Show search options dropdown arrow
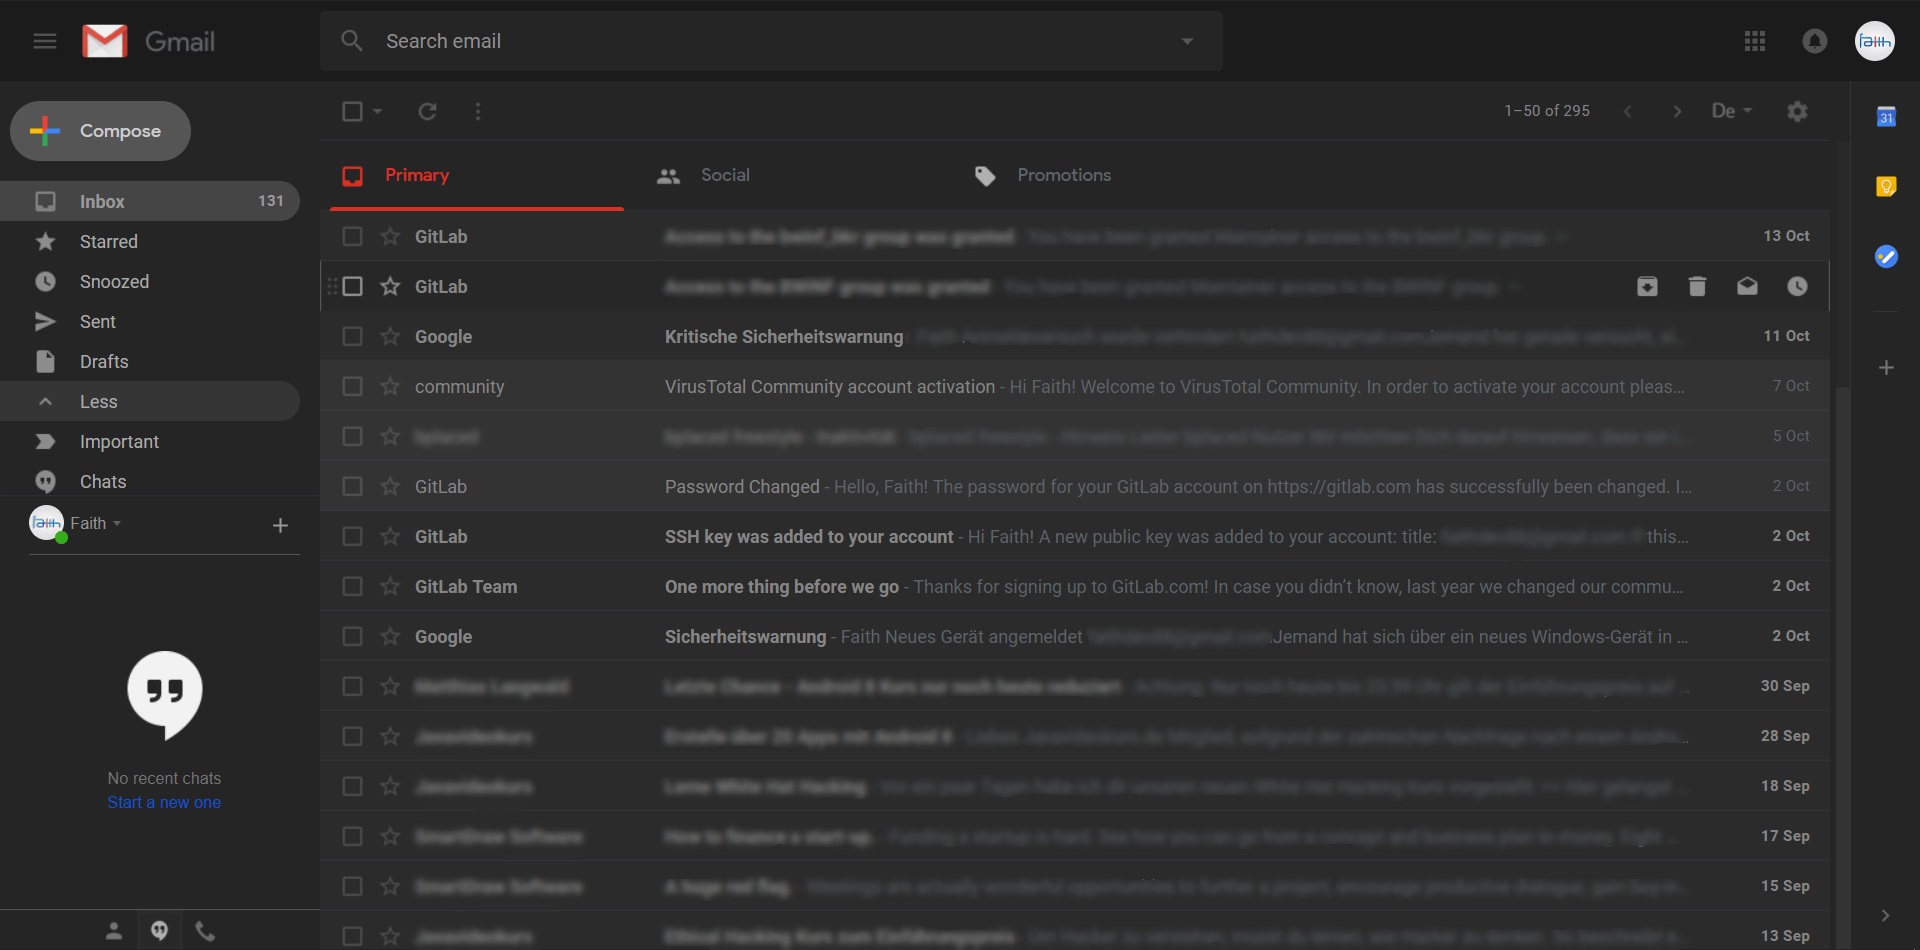 [x=1187, y=41]
